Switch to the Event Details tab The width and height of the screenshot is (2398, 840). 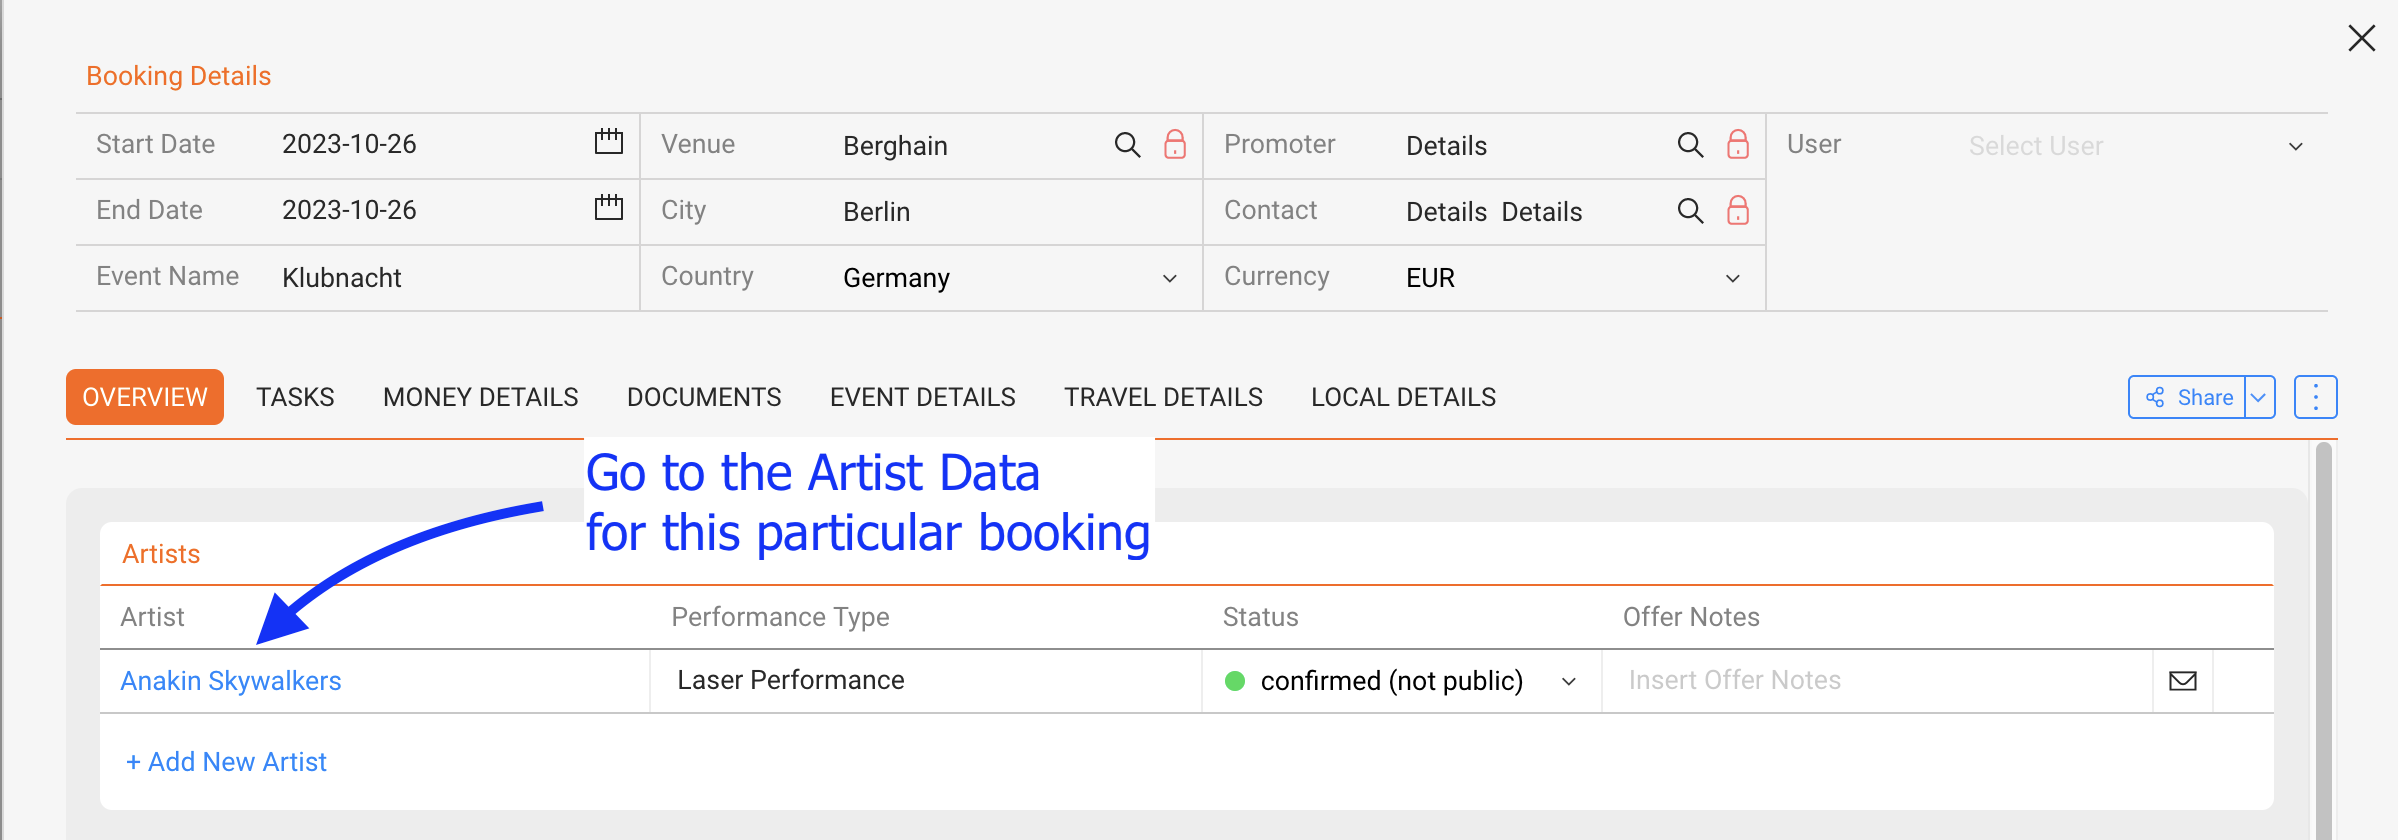[x=922, y=397]
